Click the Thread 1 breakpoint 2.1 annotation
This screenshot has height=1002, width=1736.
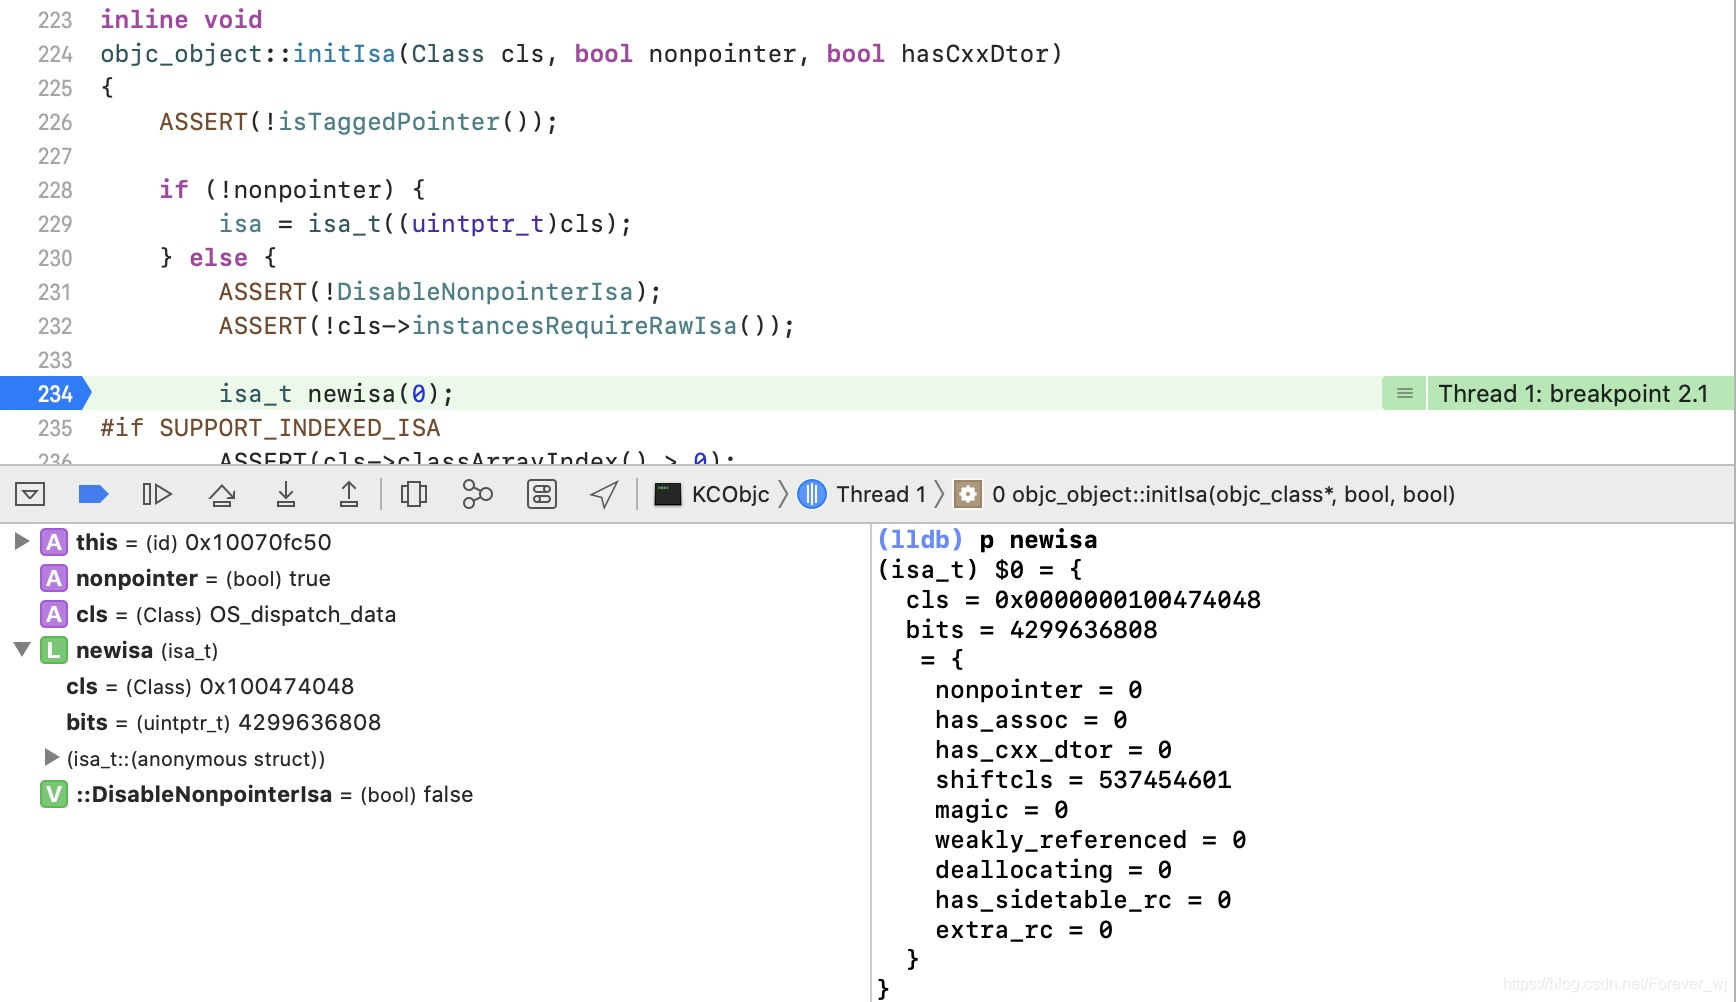click(x=1573, y=394)
